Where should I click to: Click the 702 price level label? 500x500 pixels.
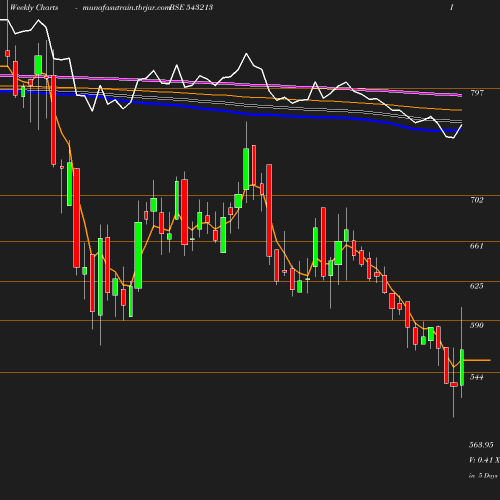pos(477,200)
